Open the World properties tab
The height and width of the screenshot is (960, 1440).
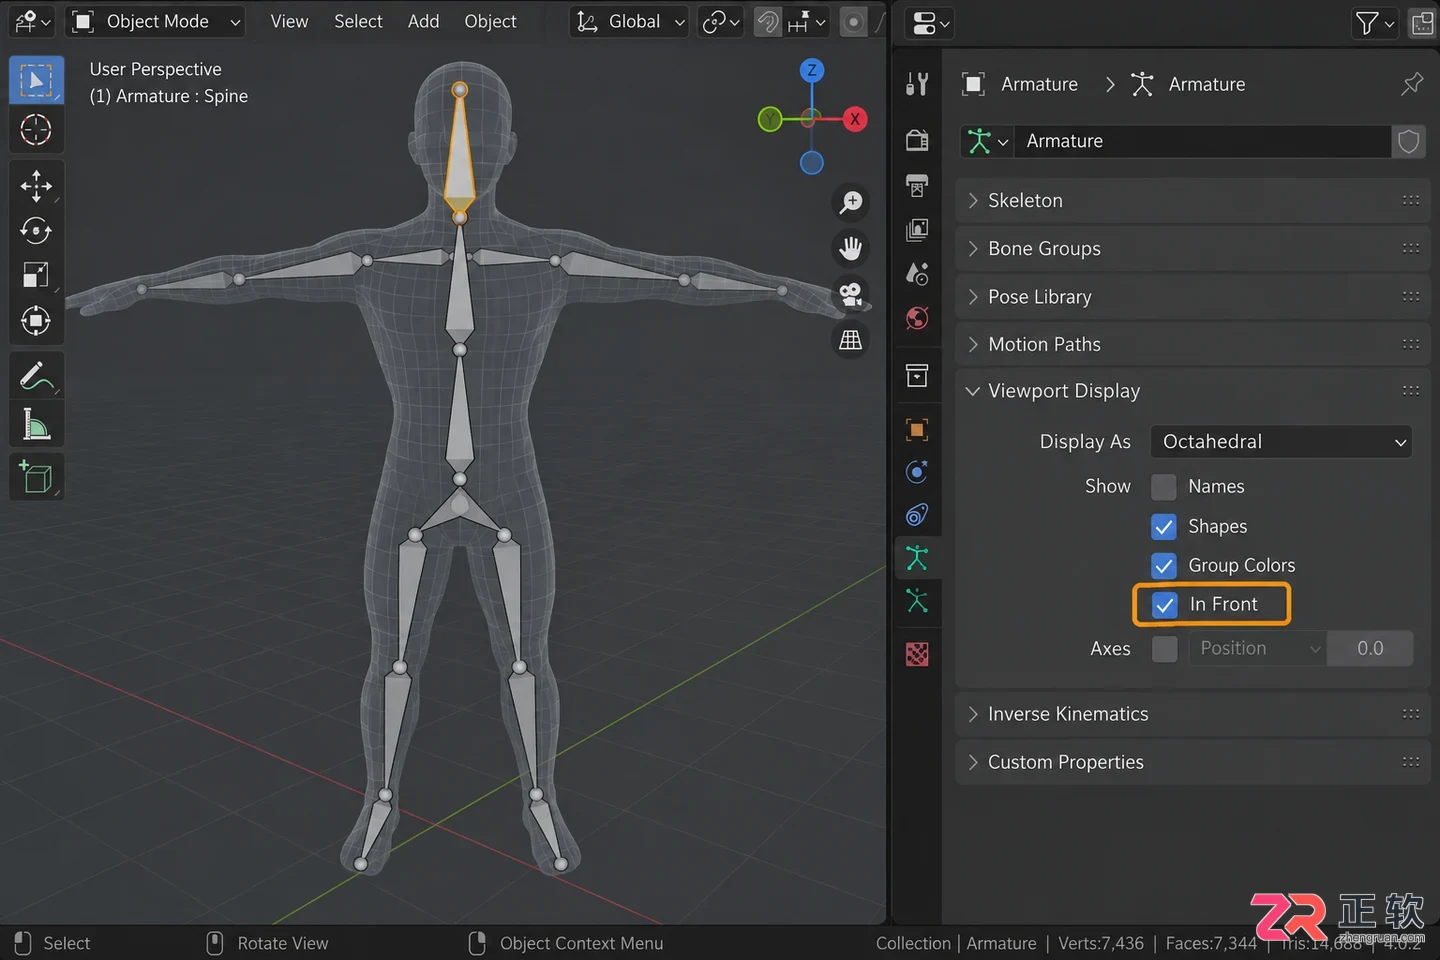coord(917,318)
